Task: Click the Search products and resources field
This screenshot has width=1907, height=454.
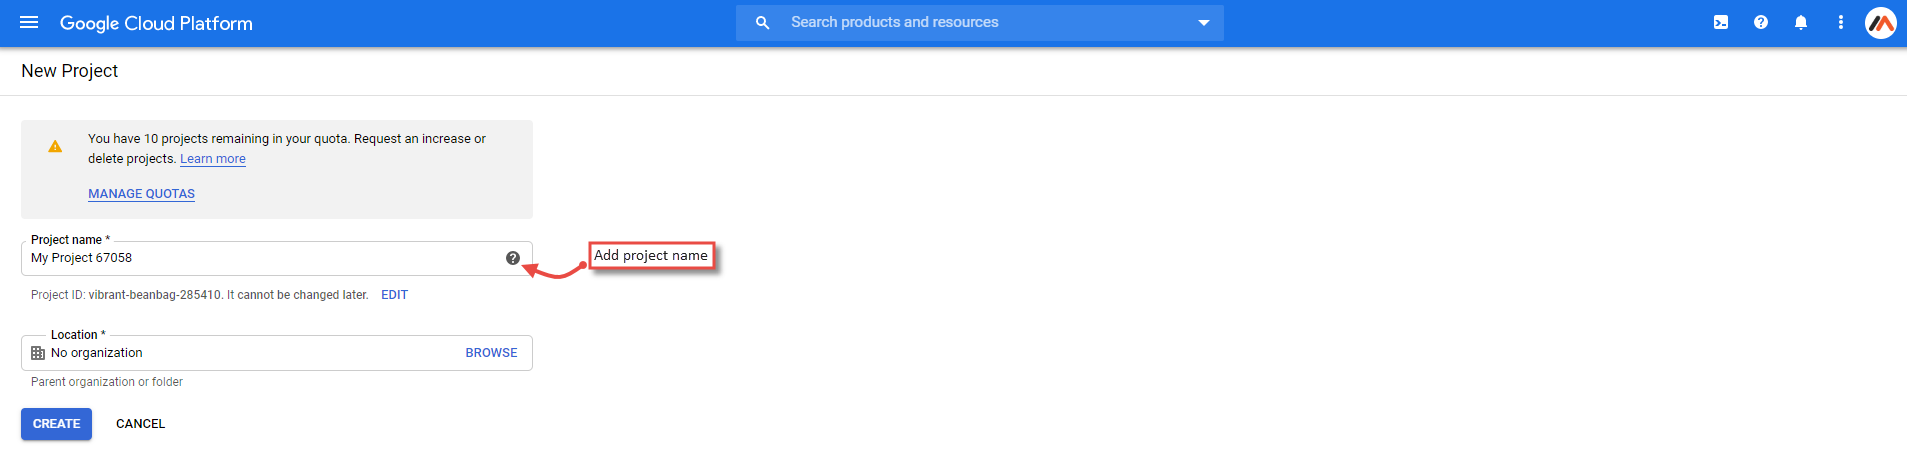Action: (980, 22)
